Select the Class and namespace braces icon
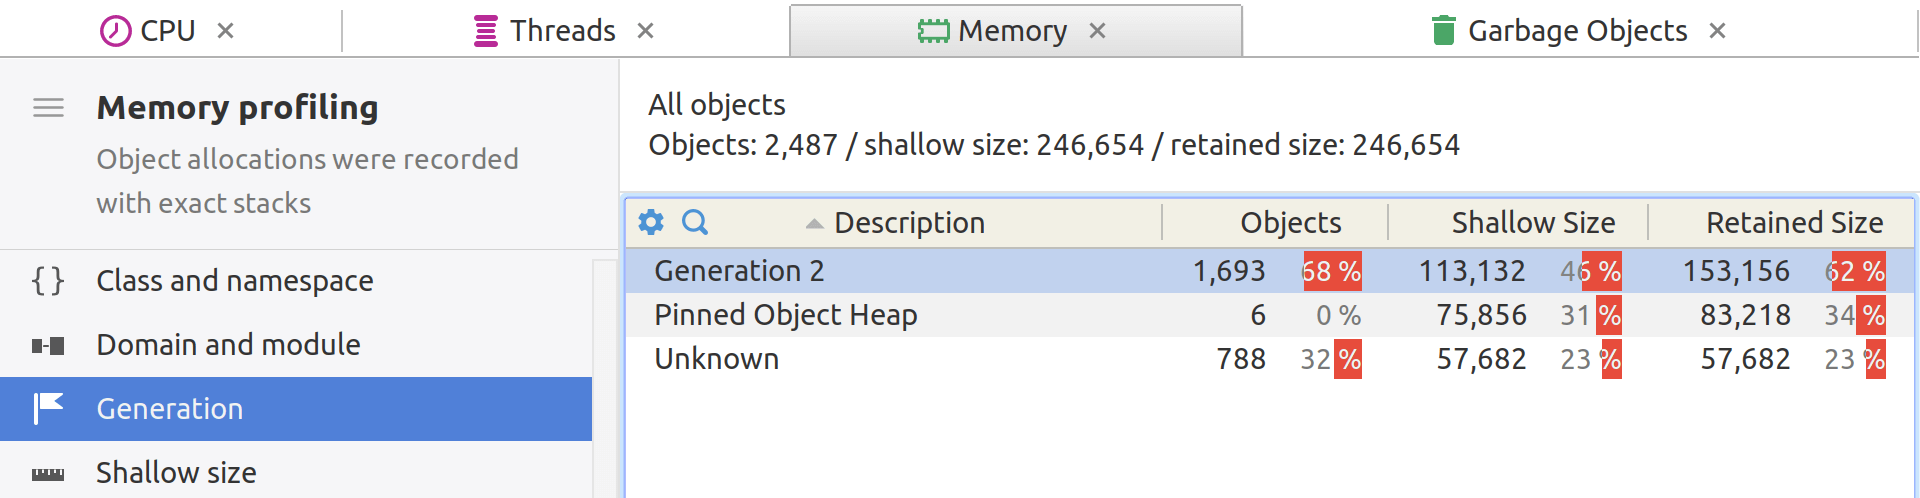 48,281
